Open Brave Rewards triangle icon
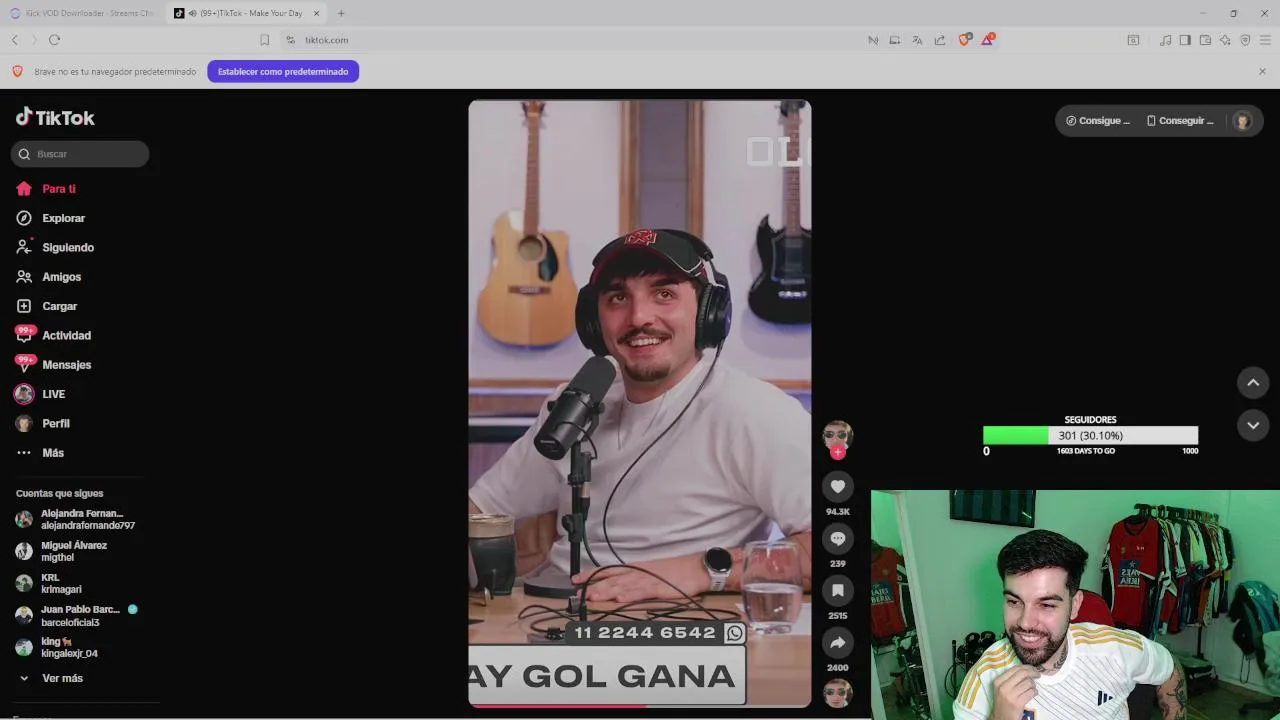The width and height of the screenshot is (1280, 720). pos(988,40)
